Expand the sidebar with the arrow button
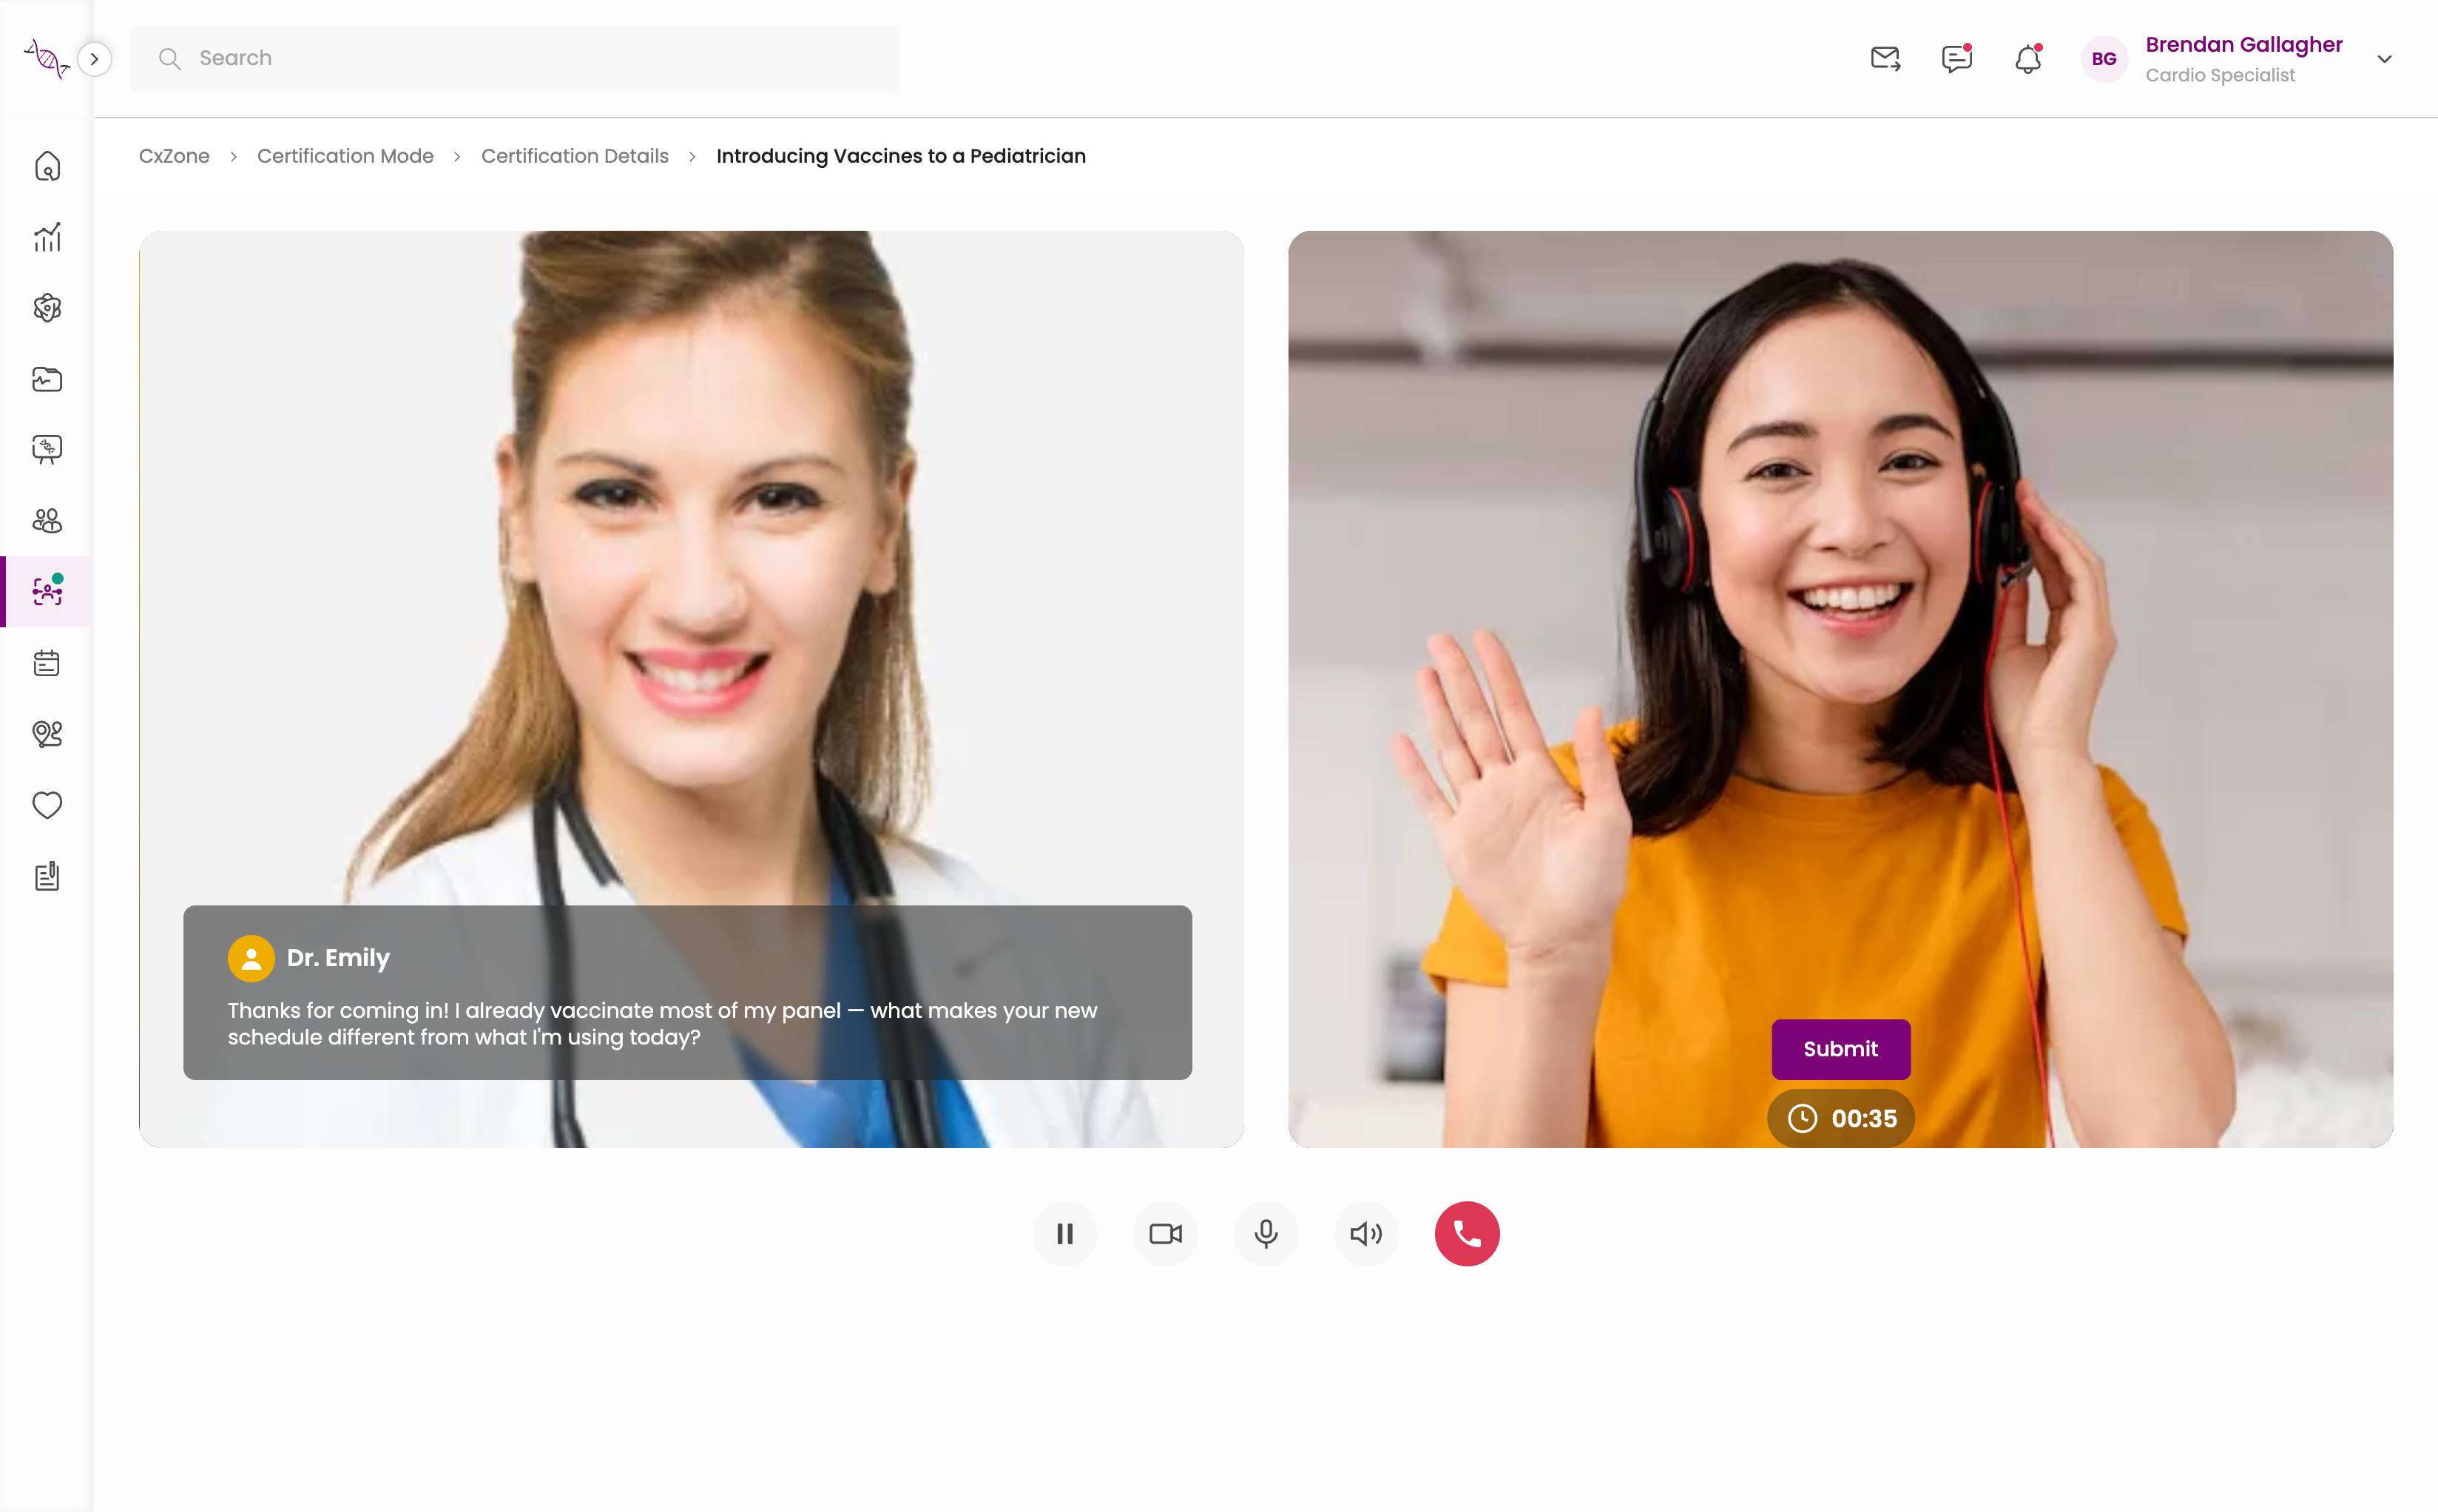Screen dimensions: 2438x1512 tap(94, 59)
